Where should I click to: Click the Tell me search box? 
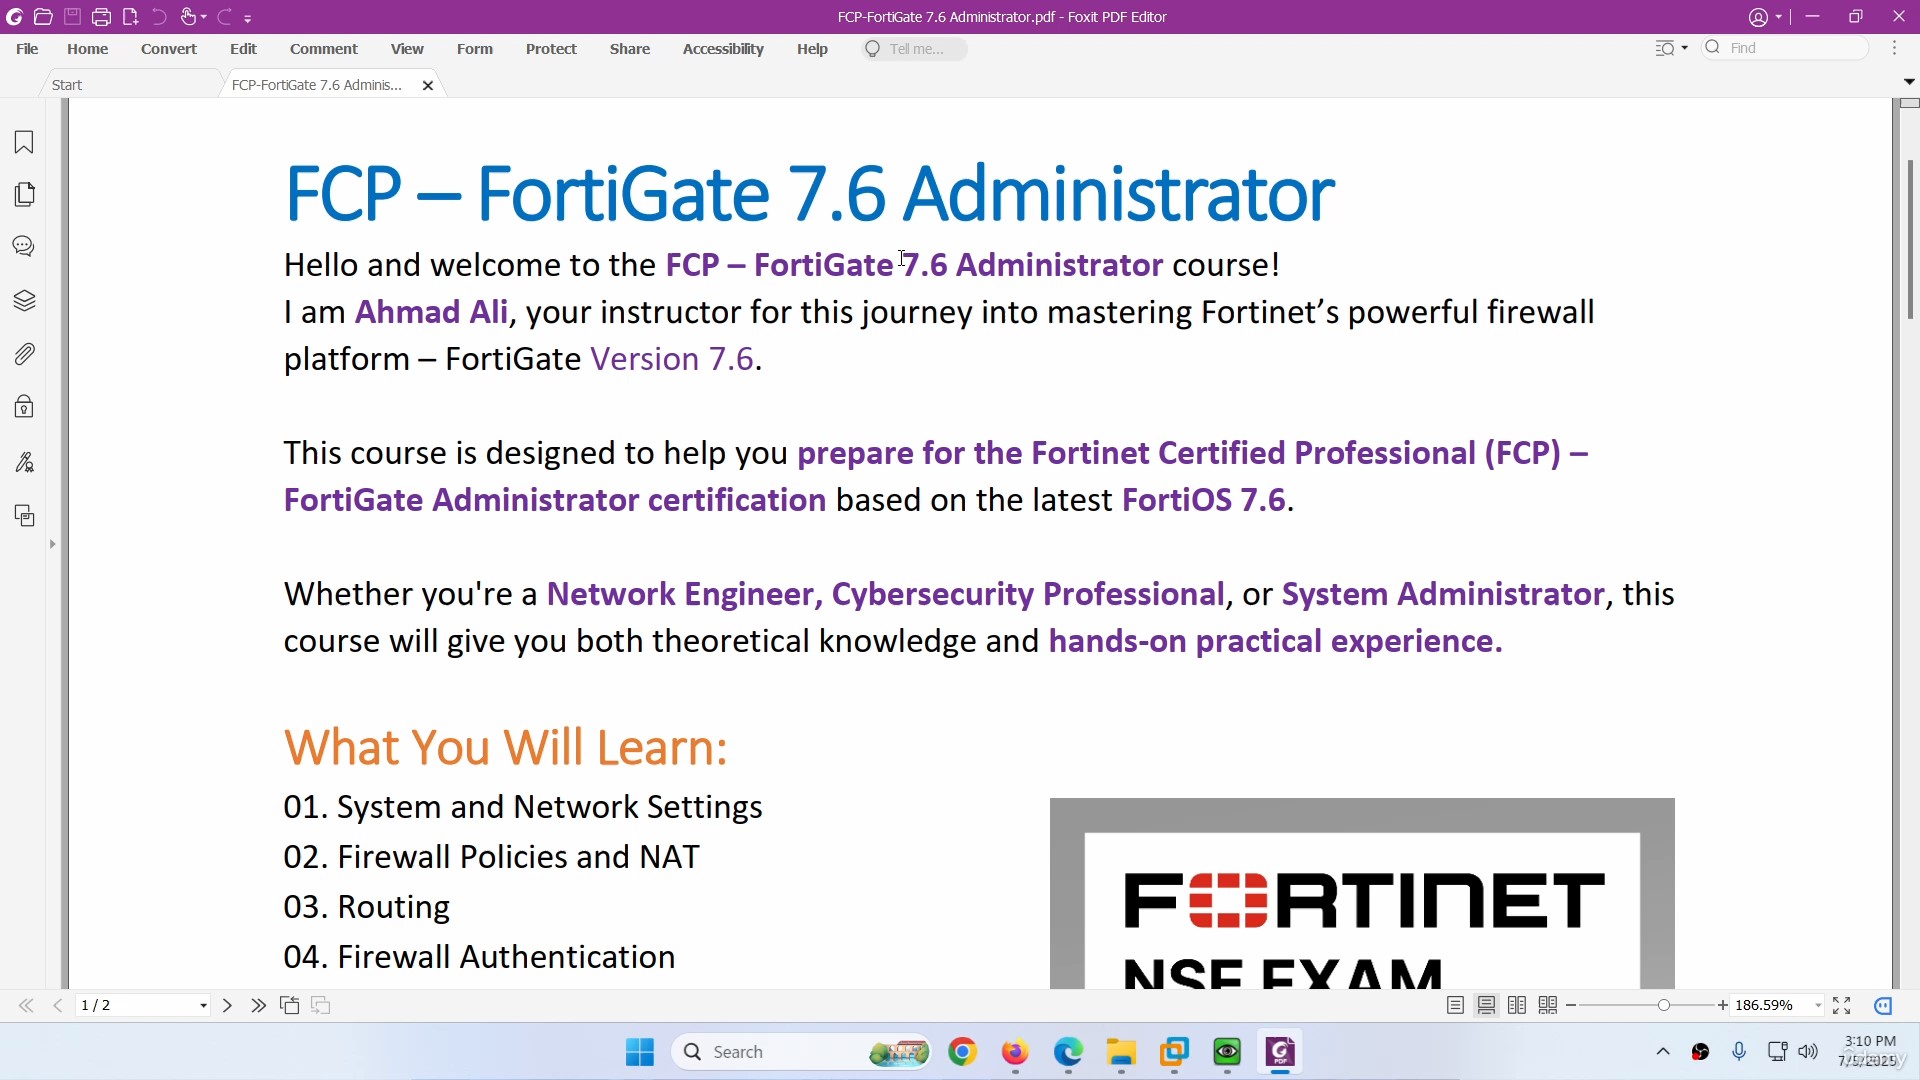click(914, 49)
